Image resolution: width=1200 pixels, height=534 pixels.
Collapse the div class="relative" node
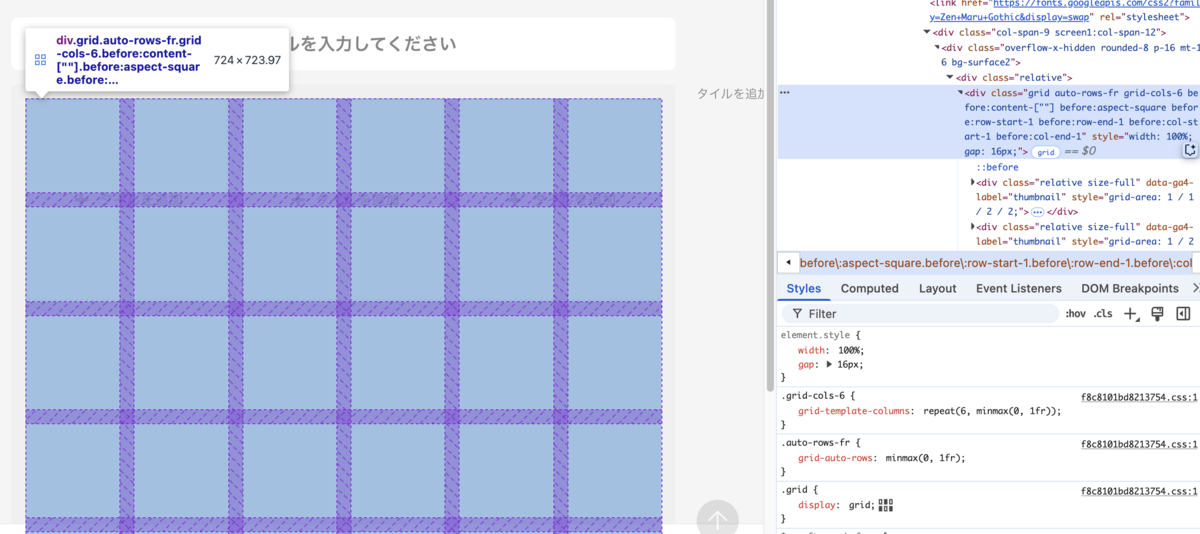coord(950,77)
